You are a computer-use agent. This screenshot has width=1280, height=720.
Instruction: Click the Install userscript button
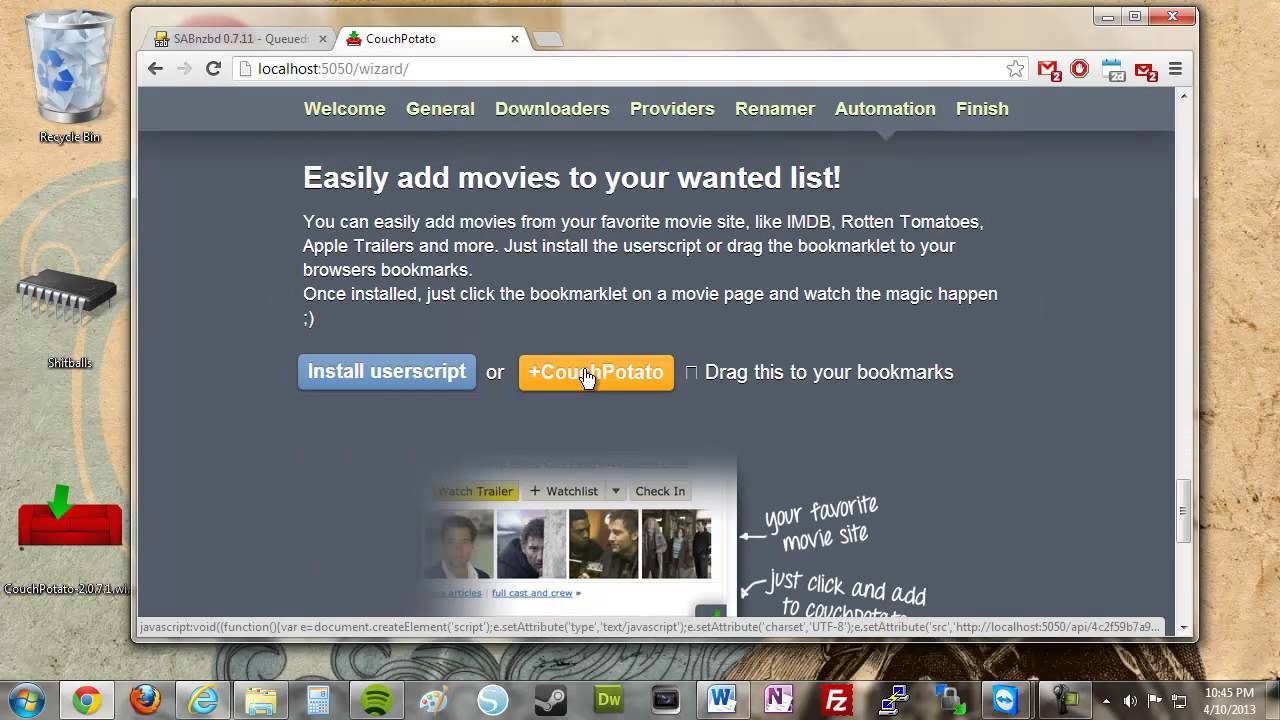387,372
